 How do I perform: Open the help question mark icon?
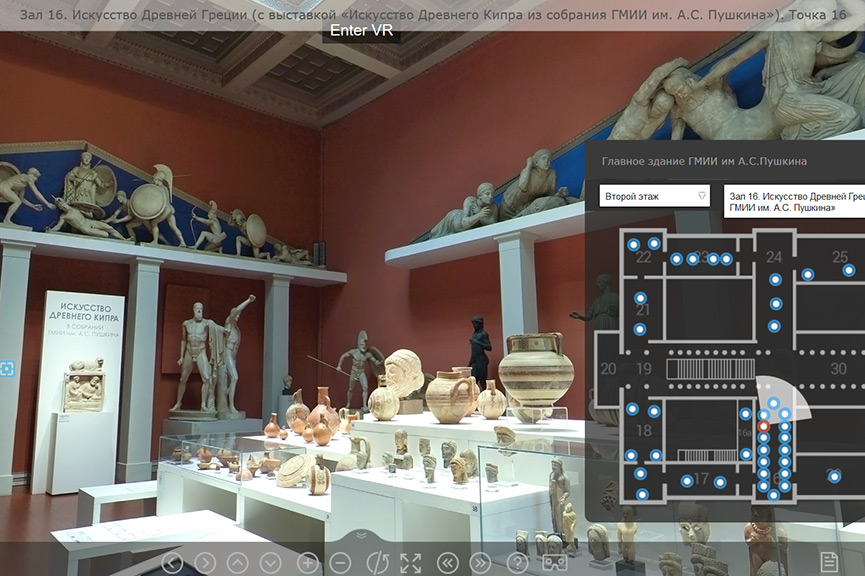pyautogui.click(x=517, y=563)
